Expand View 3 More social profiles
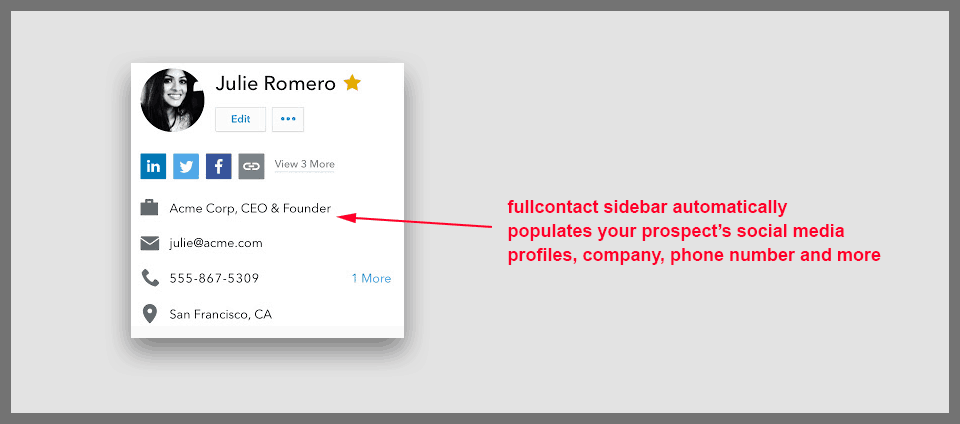The width and height of the screenshot is (960, 424). click(x=304, y=164)
